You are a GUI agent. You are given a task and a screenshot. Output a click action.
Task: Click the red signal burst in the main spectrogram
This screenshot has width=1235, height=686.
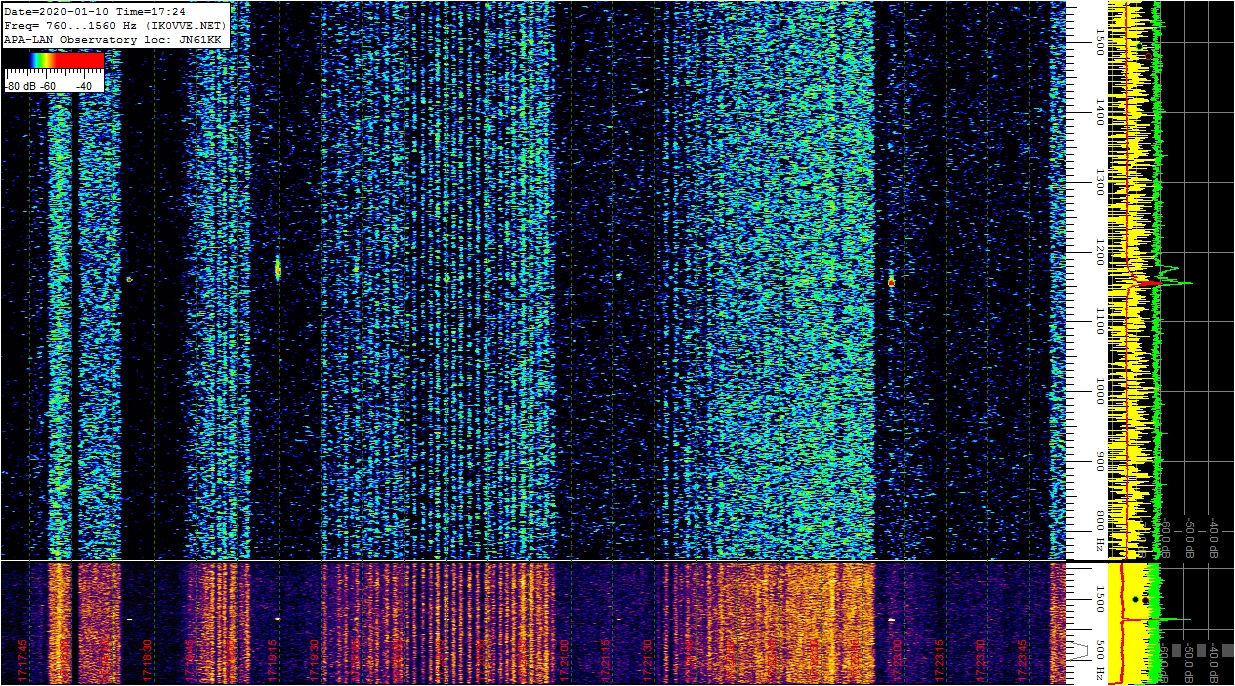click(891, 283)
